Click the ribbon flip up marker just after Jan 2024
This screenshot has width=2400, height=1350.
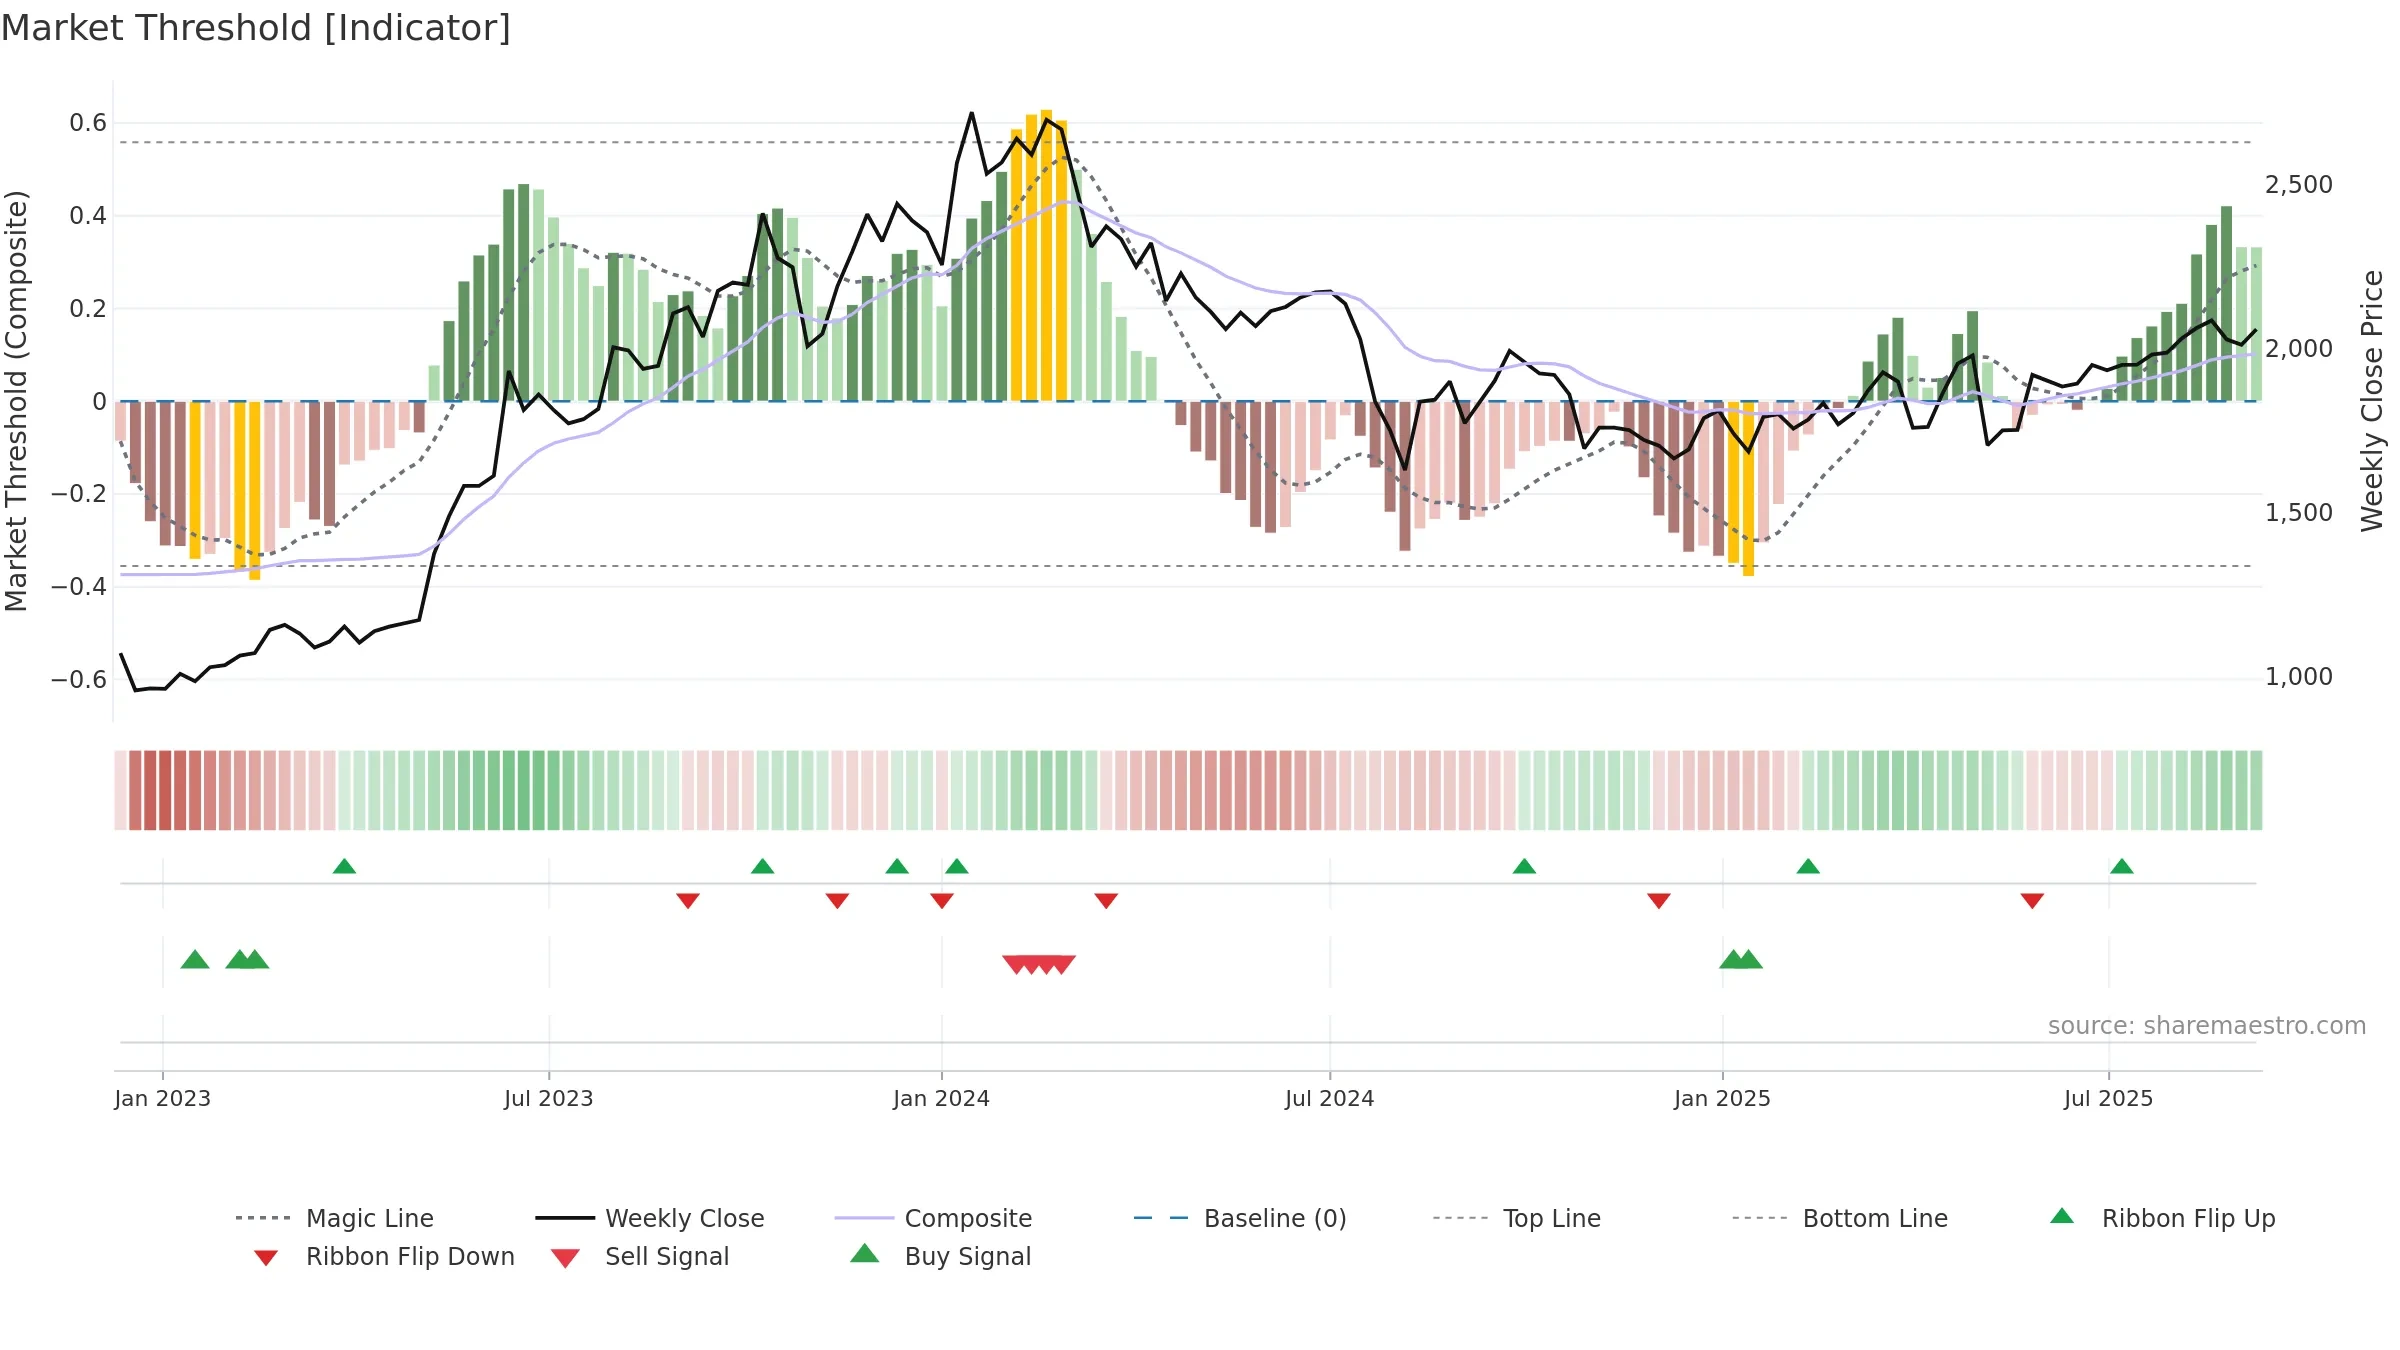pyautogui.click(x=957, y=866)
